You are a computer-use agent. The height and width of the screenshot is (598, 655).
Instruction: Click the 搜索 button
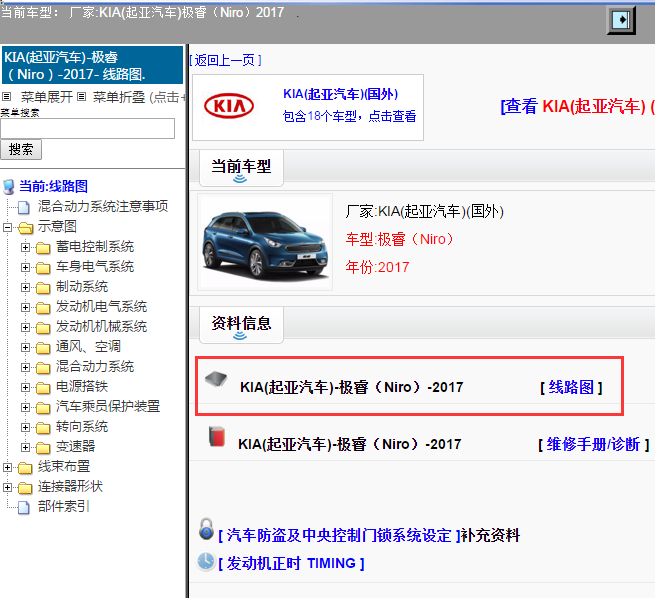pyautogui.click(x=21, y=150)
